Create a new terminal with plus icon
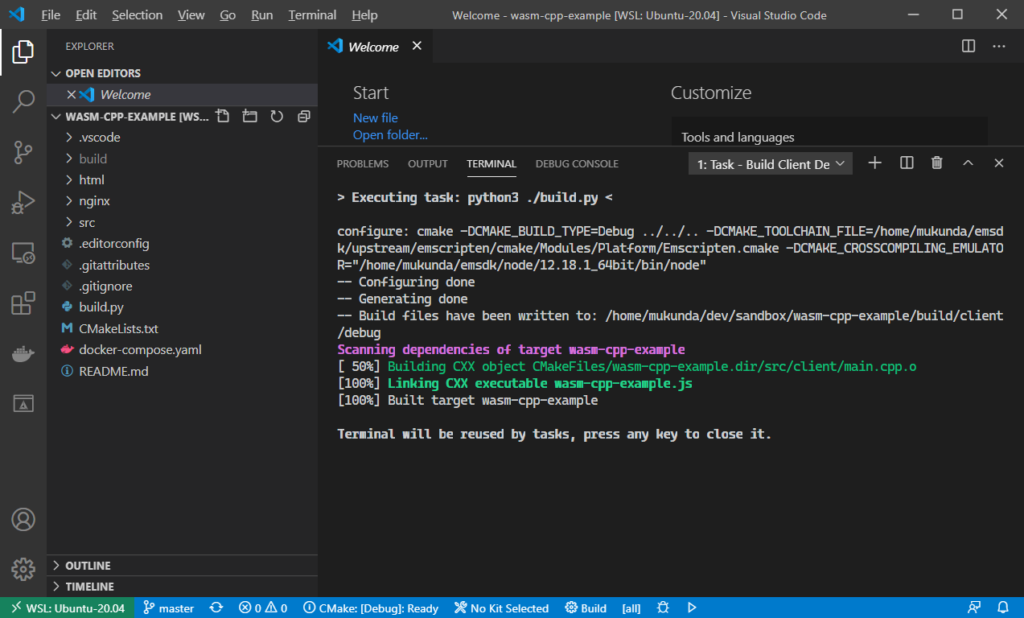The height and width of the screenshot is (618, 1024). click(874, 163)
